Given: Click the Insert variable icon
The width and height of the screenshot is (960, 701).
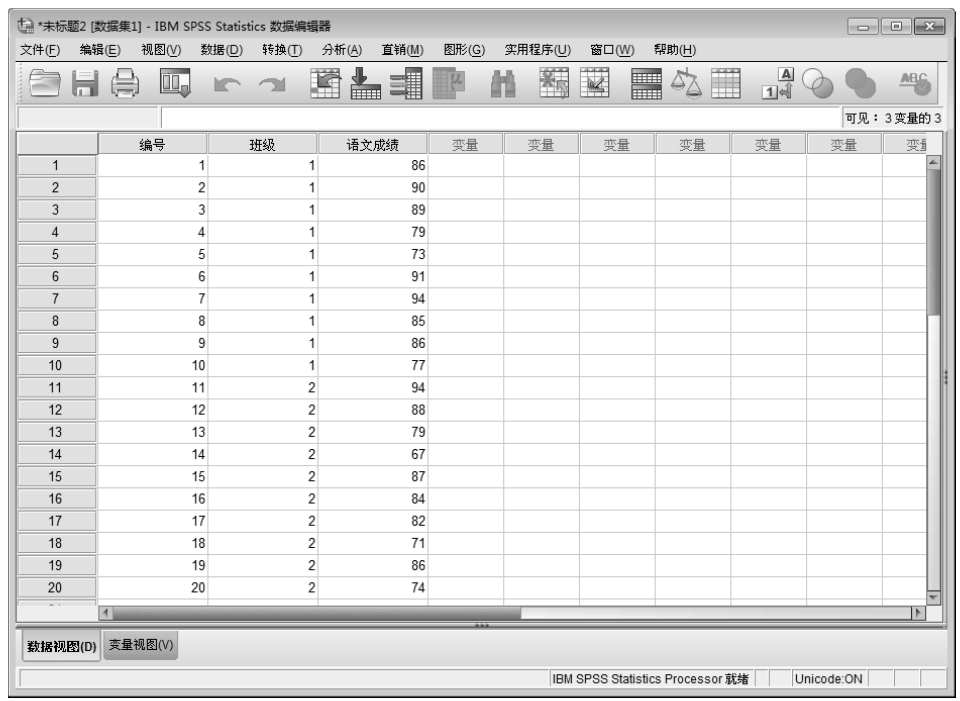Looking at the screenshot, I should click(594, 83).
